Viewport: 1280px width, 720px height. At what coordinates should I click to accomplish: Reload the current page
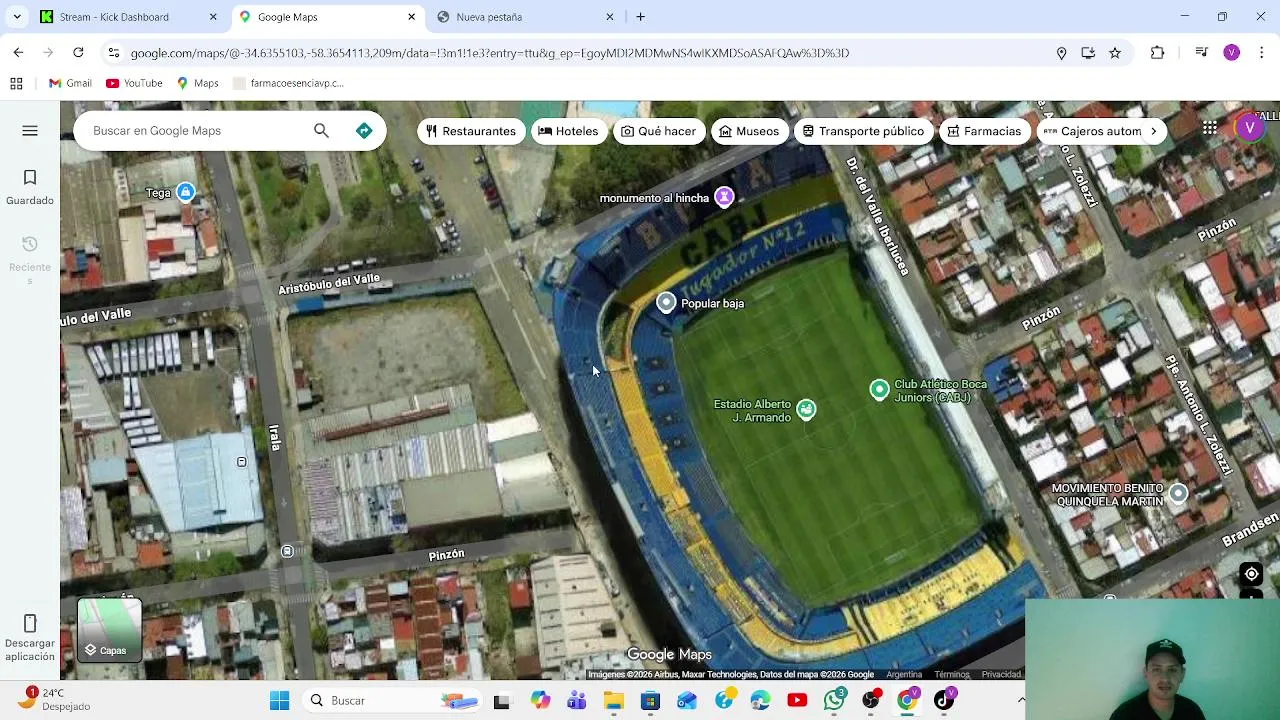point(78,53)
